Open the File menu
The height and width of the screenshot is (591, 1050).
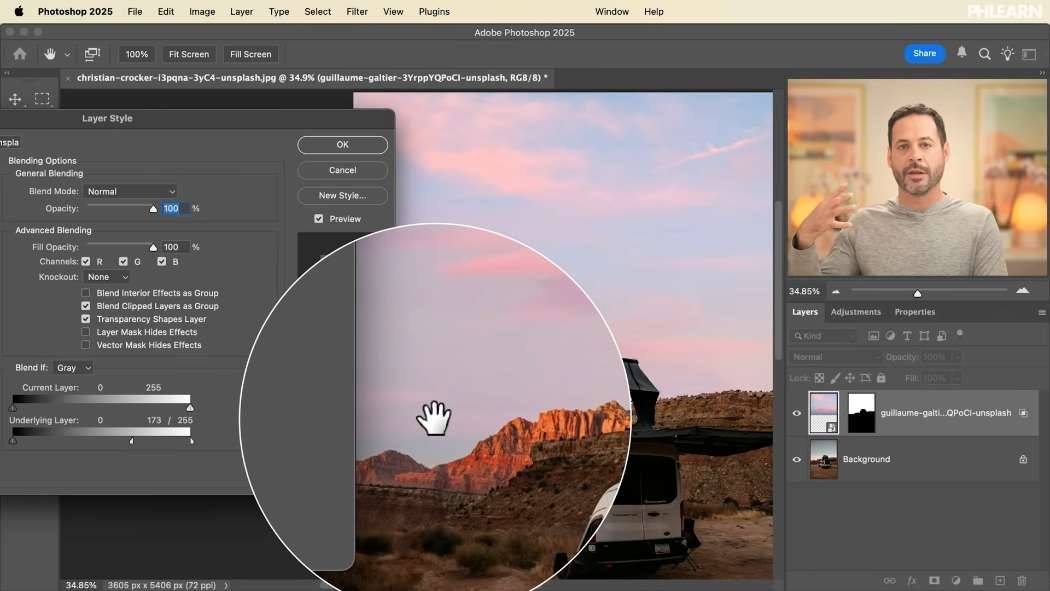(x=135, y=11)
